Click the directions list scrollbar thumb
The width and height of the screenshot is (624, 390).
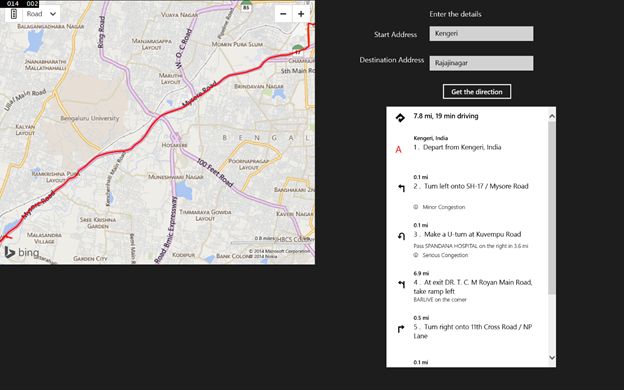(x=552, y=208)
